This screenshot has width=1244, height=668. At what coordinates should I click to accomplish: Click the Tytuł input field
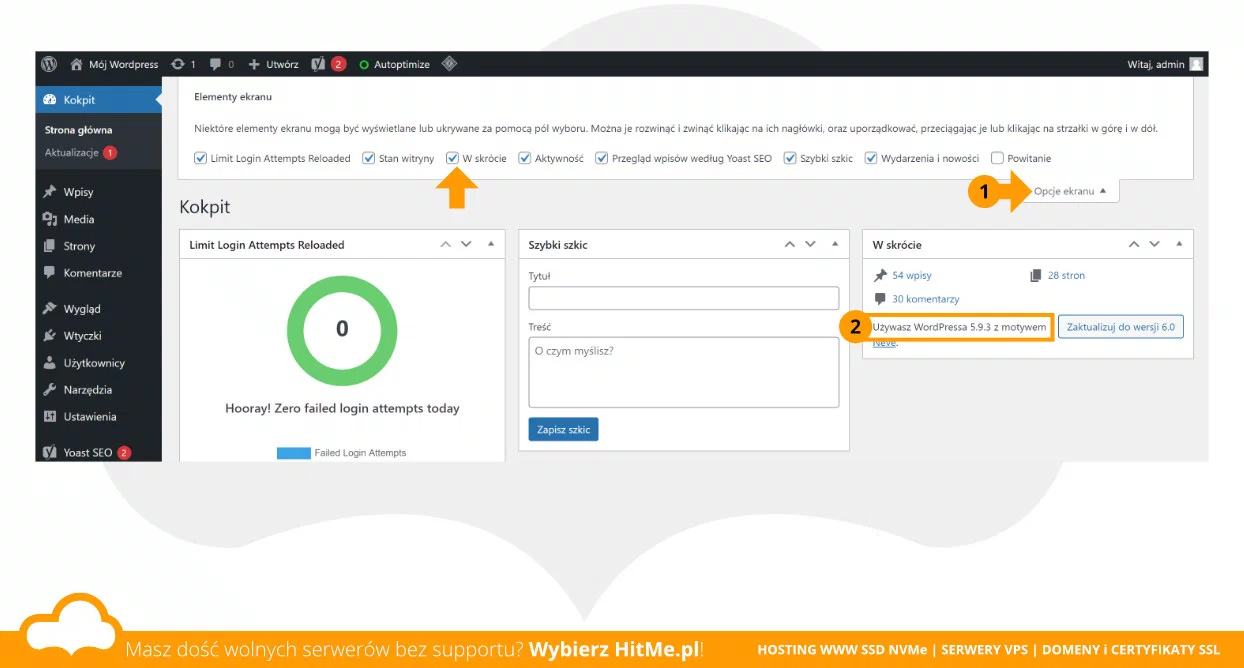pos(683,298)
